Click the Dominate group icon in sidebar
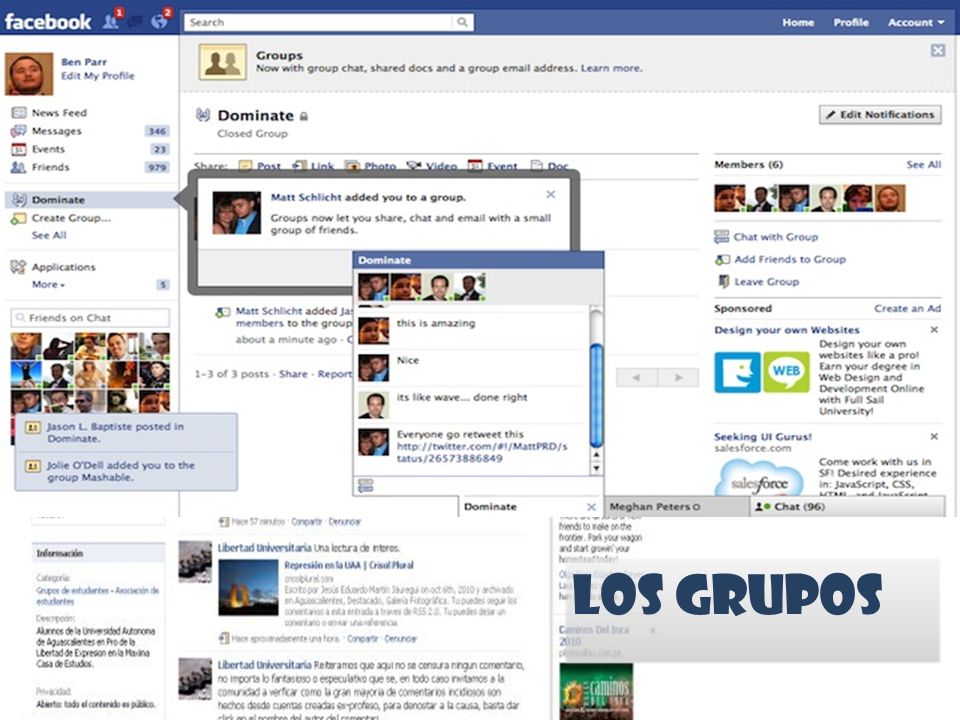Viewport: 960px width, 720px height. (x=20, y=200)
